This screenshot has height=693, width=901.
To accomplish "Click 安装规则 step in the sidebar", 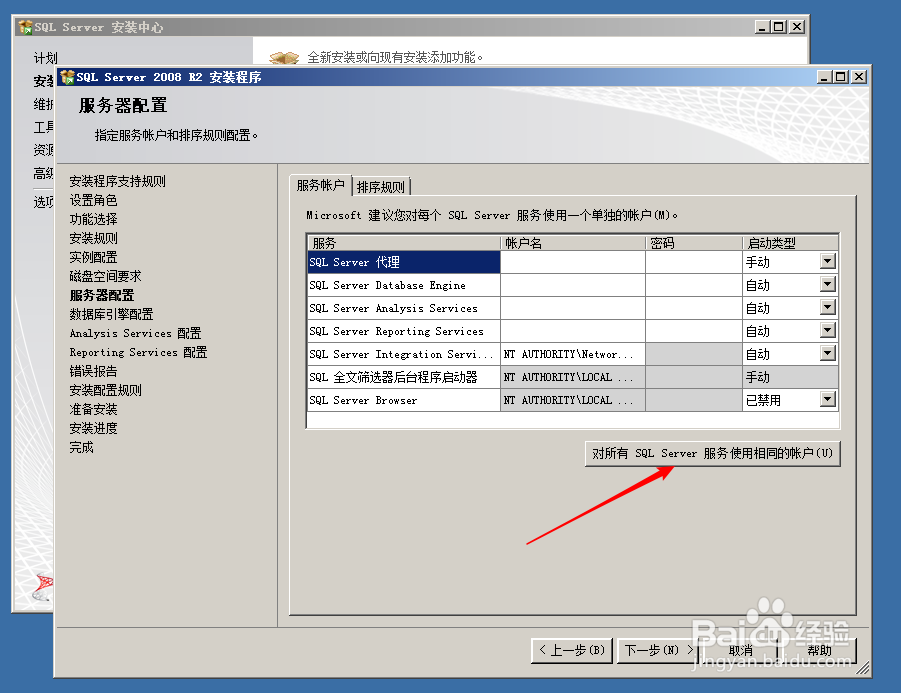I will coord(93,238).
